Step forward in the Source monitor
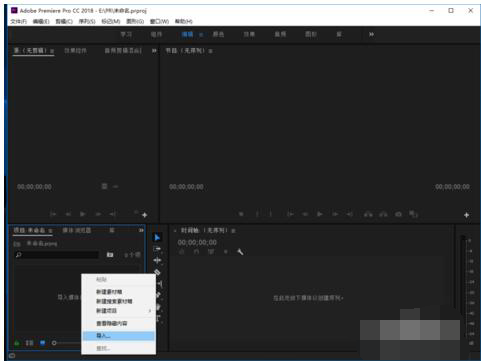This screenshot has width=481, height=361. tap(98, 214)
